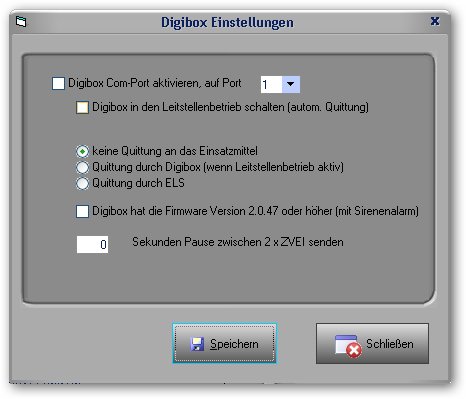Close the Digibox Einstellungen dialog with X
Viewport: 466px width, 399px height.
coord(435,21)
